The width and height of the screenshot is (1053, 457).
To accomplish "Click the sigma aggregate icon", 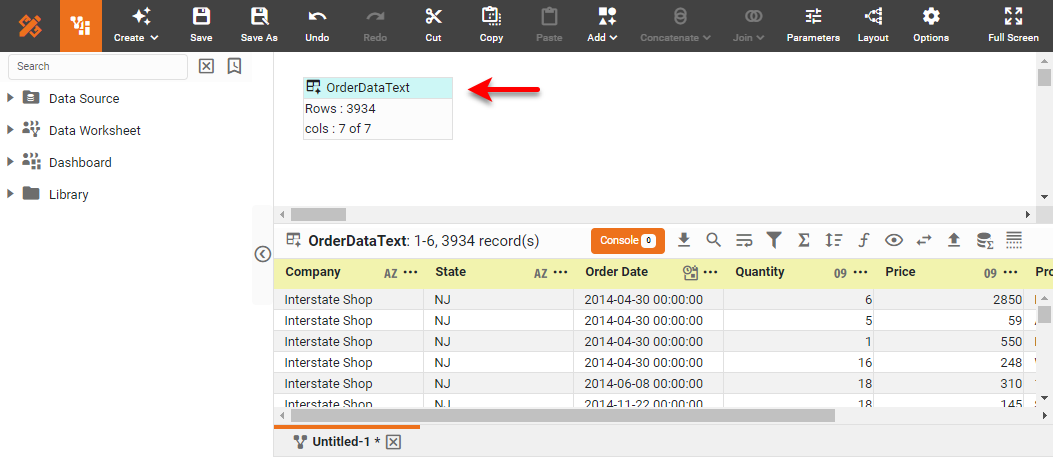I will (x=803, y=240).
